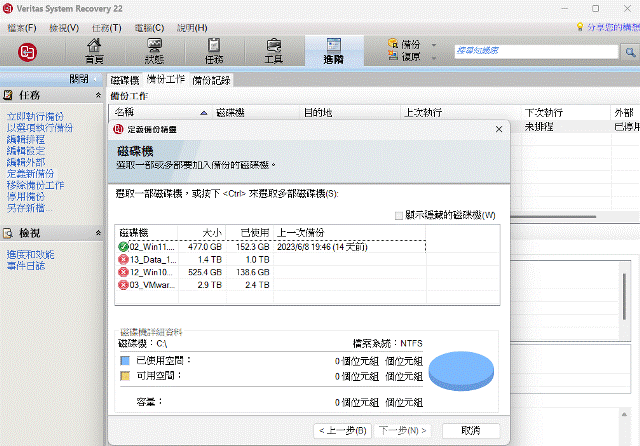Viewport: 640px width, 446px height.
Task: Click the 下一步(N) next button
Action: click(x=402, y=430)
